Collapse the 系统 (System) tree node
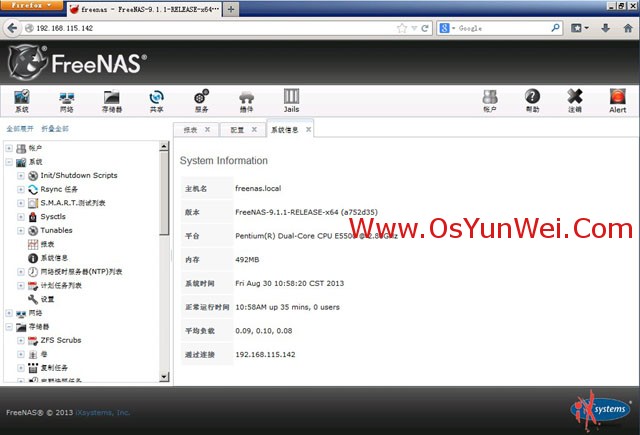Image resolution: width=640 pixels, height=435 pixels. coord(9,162)
